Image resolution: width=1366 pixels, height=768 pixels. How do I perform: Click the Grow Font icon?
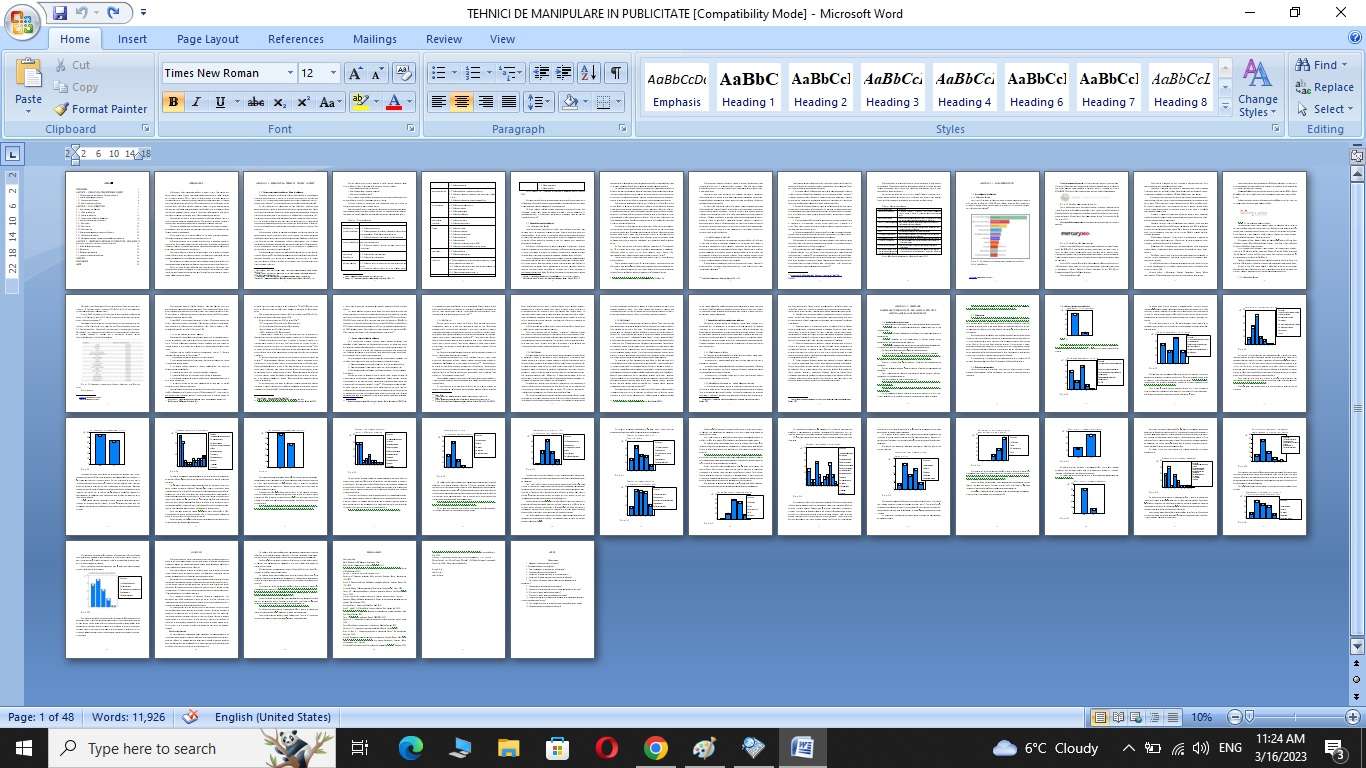point(355,73)
